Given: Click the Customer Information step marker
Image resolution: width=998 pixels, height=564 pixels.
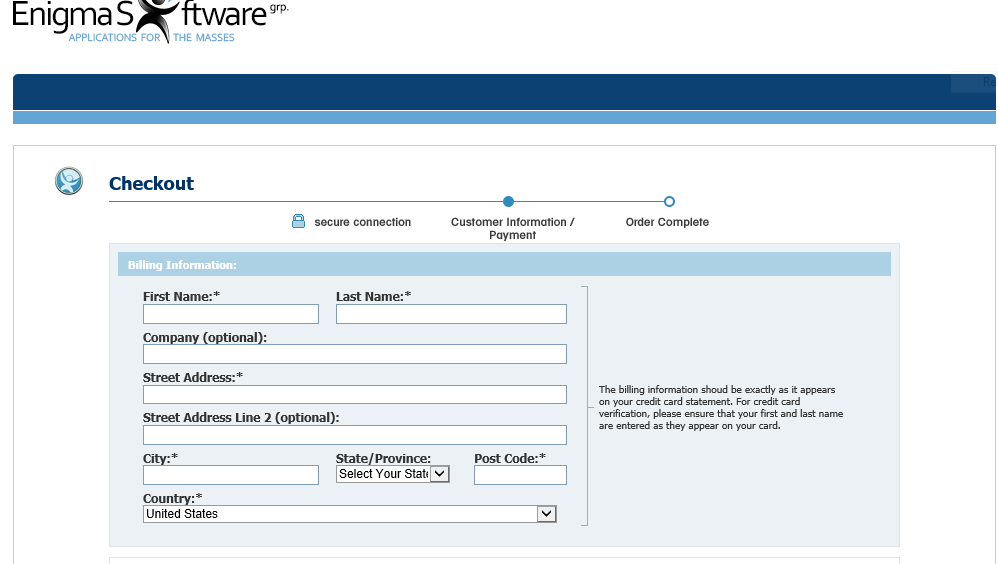Looking at the screenshot, I should coord(508,201).
